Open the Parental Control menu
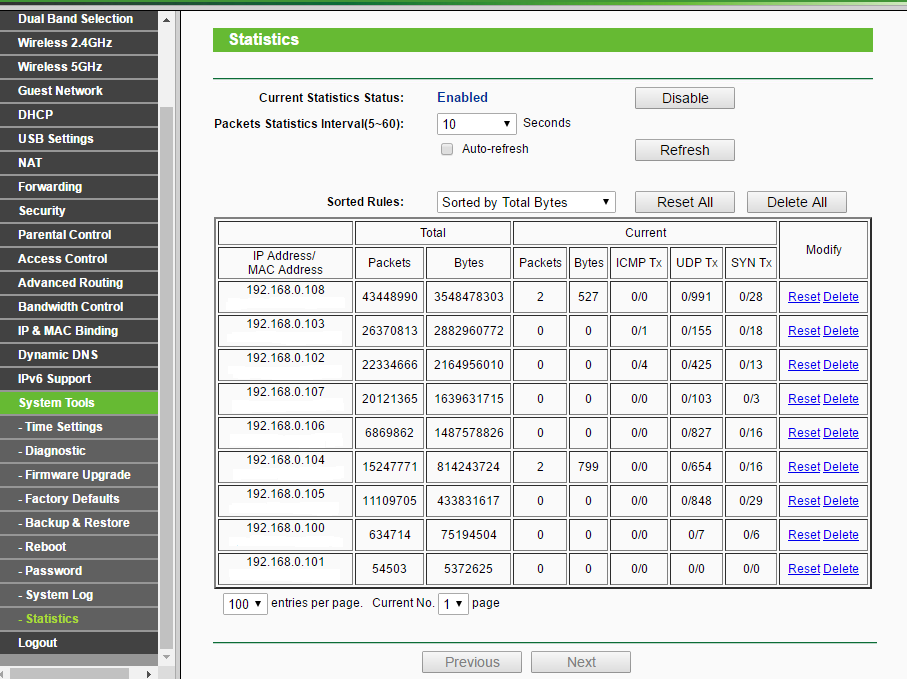 (x=65, y=235)
